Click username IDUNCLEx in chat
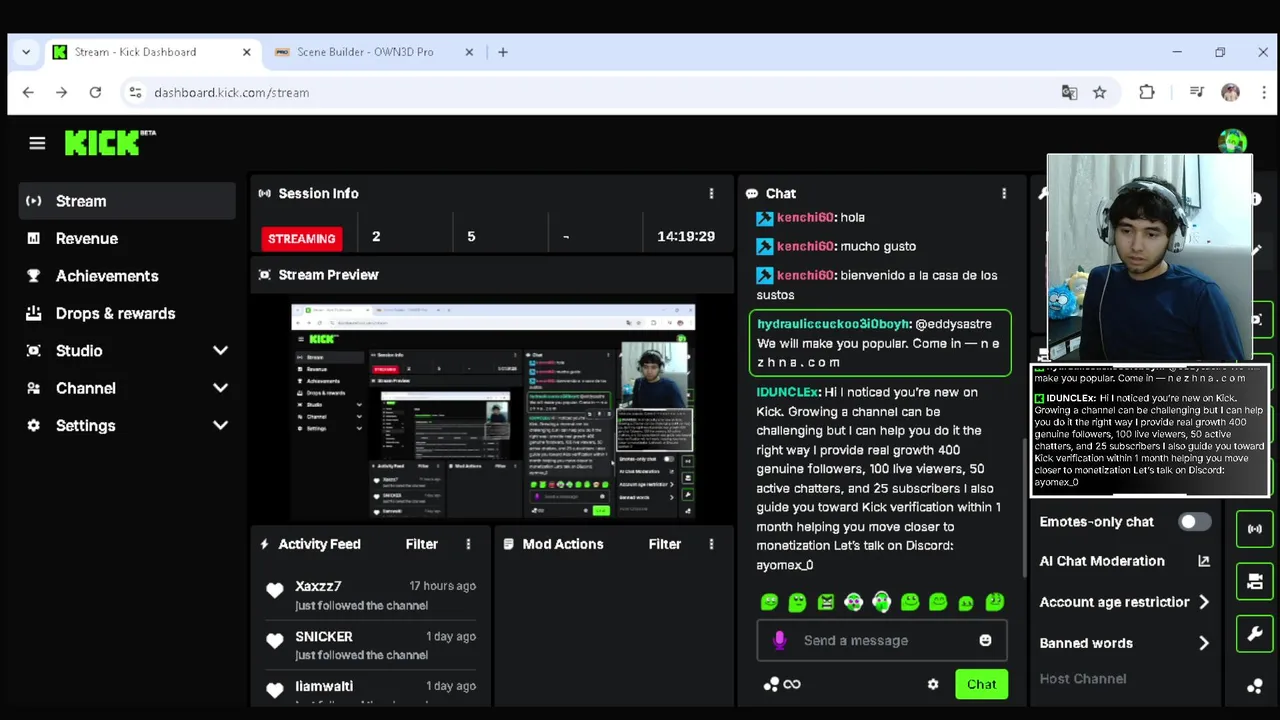Viewport: 1280px width, 720px height. (x=788, y=392)
